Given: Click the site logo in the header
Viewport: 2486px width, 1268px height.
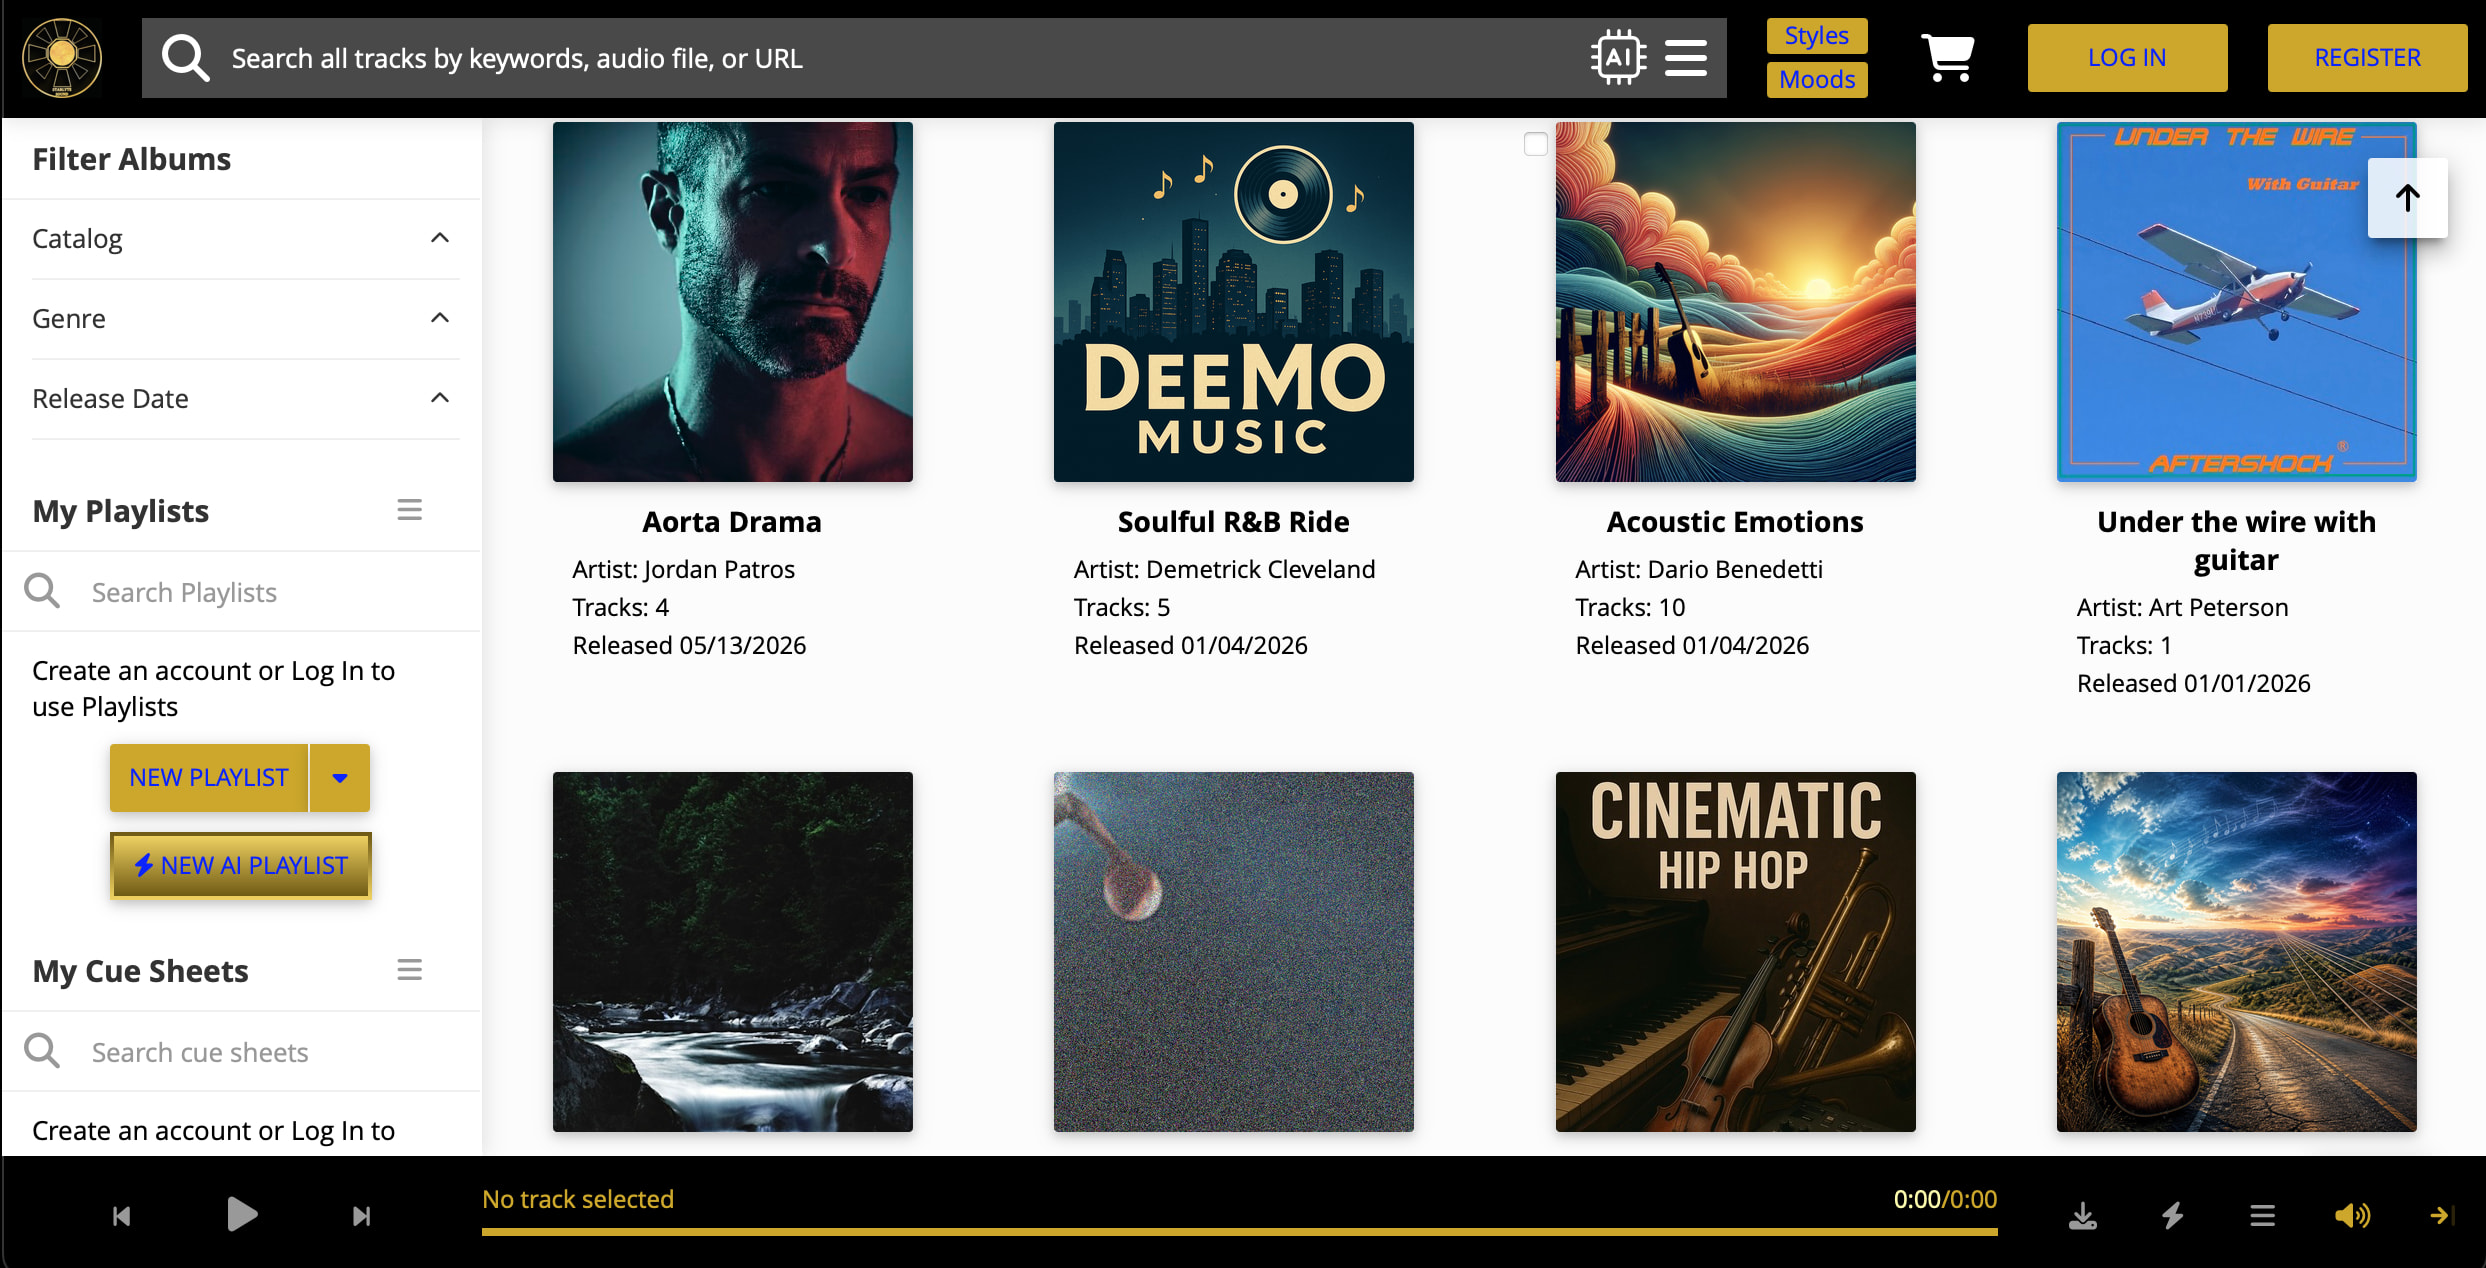Looking at the screenshot, I should tap(62, 58).
